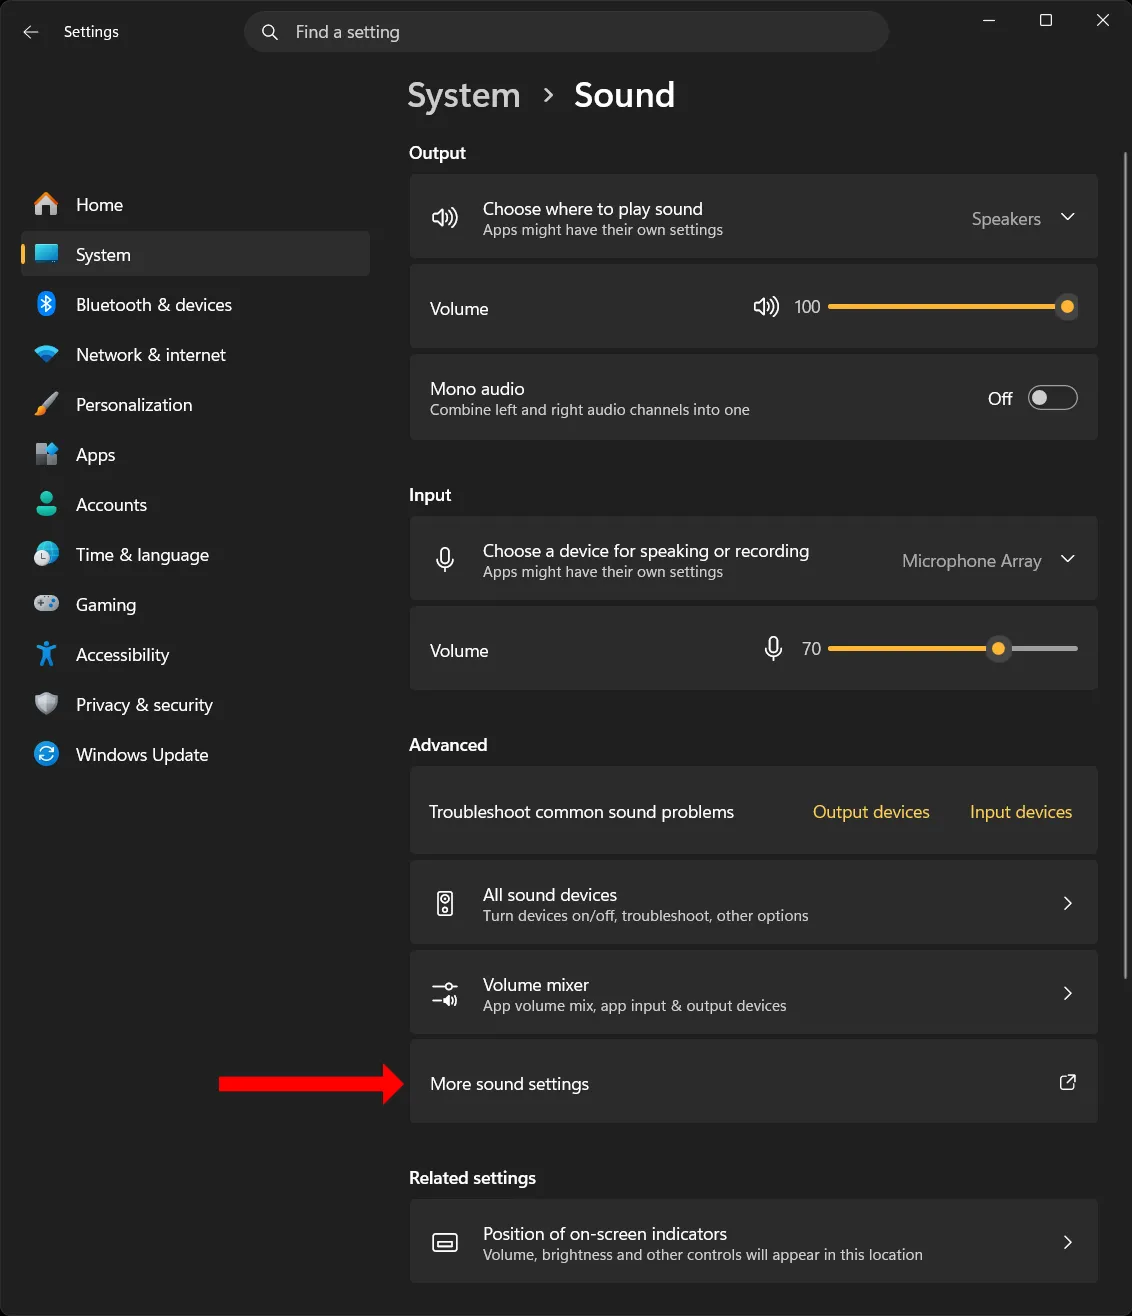Open Apps settings
Viewport: 1132px width, 1316px height.
(195, 454)
